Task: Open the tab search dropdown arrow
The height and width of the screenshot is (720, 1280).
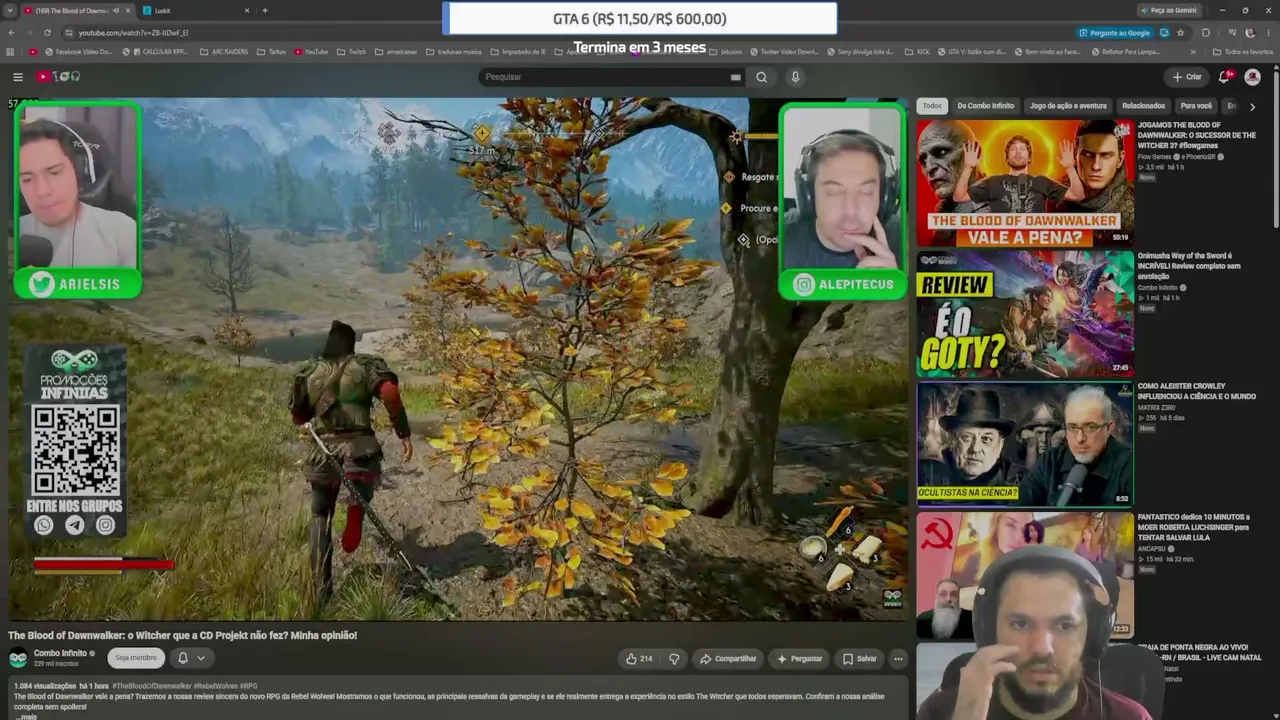Action: tap(10, 10)
